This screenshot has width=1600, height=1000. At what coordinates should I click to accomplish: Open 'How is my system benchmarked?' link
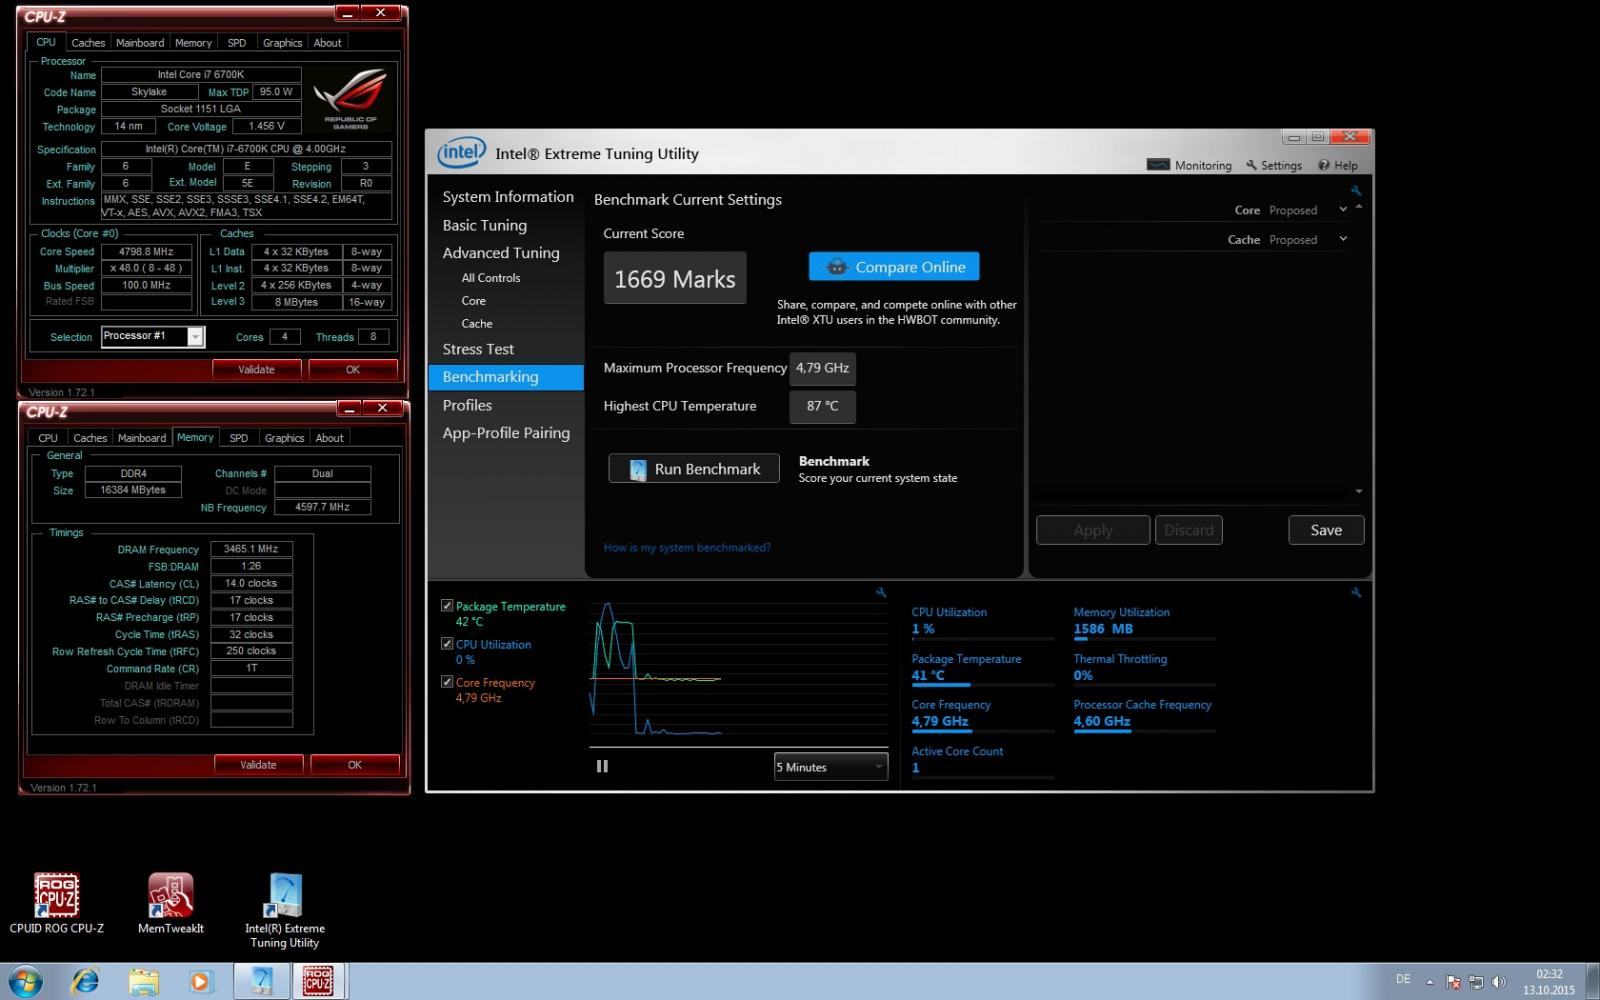click(687, 547)
